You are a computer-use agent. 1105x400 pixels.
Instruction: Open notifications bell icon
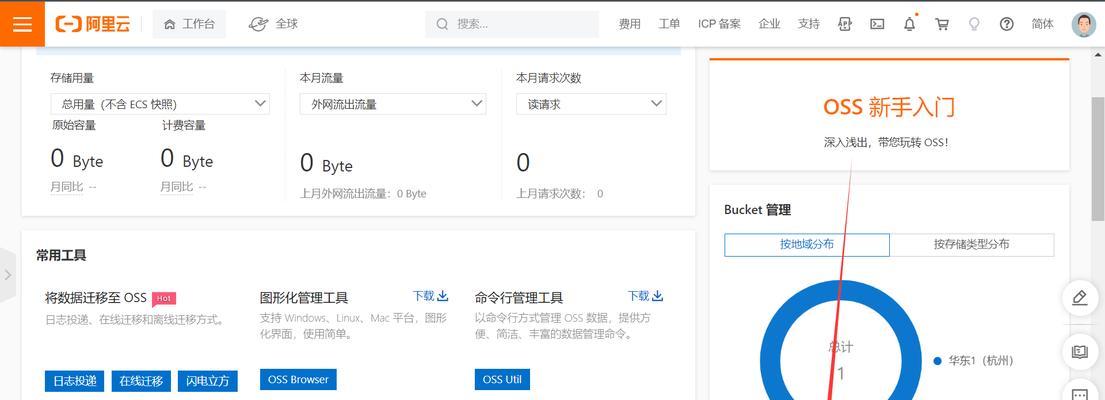coord(910,24)
